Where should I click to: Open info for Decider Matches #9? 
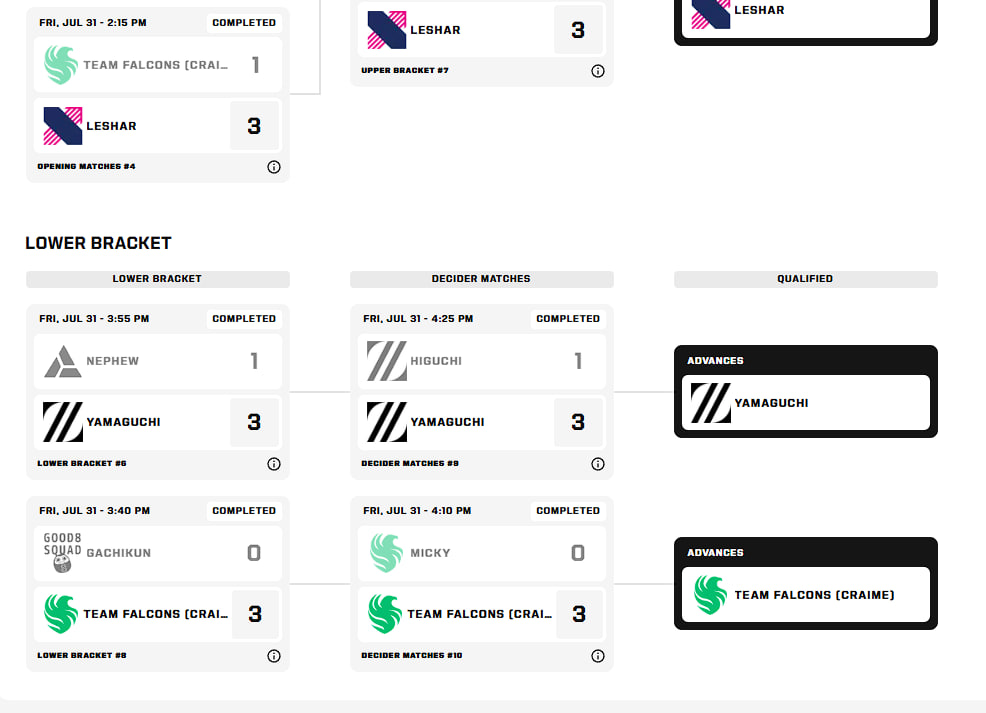[x=597, y=464]
